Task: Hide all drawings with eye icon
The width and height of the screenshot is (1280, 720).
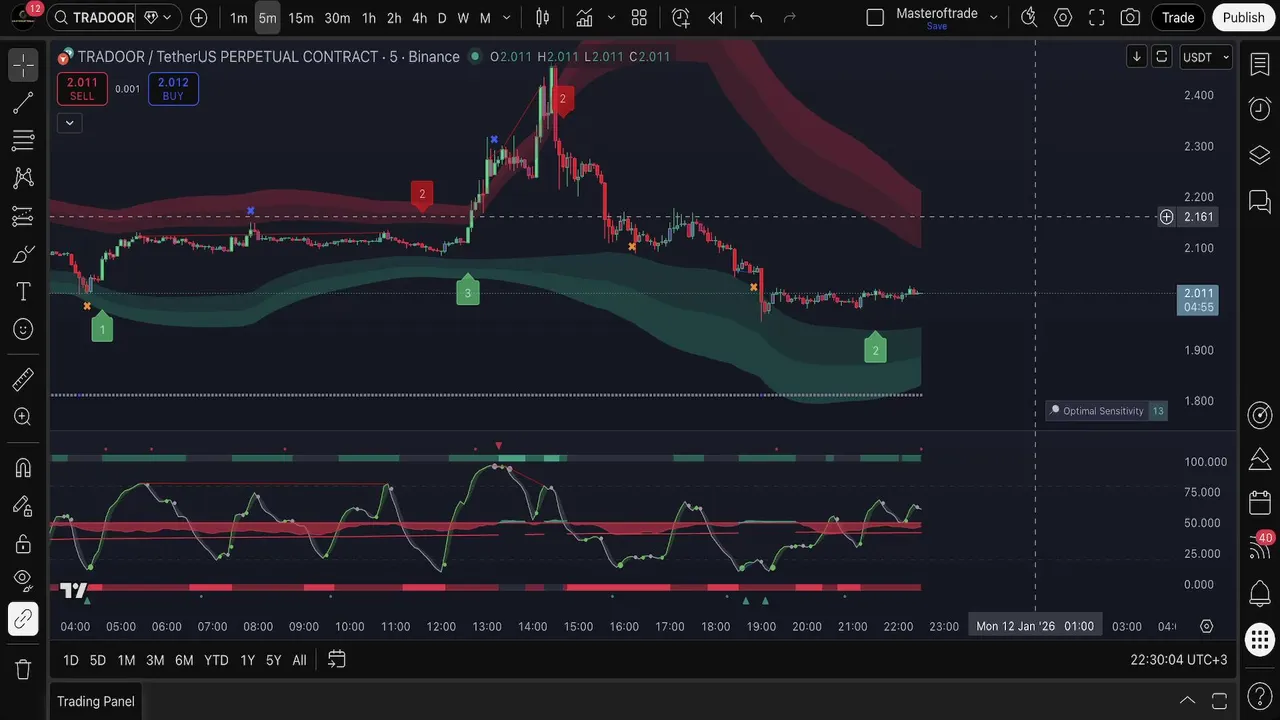Action: point(23,581)
